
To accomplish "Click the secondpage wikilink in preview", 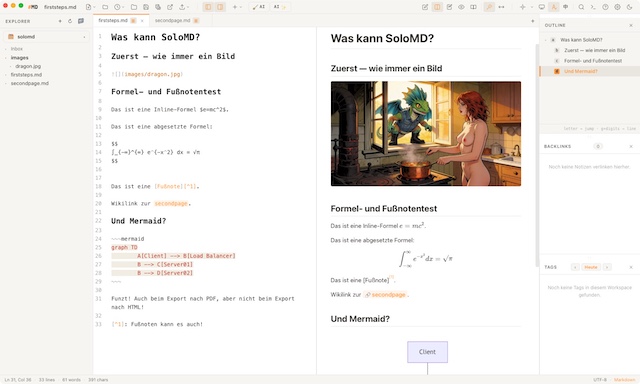I will [x=385, y=295].
